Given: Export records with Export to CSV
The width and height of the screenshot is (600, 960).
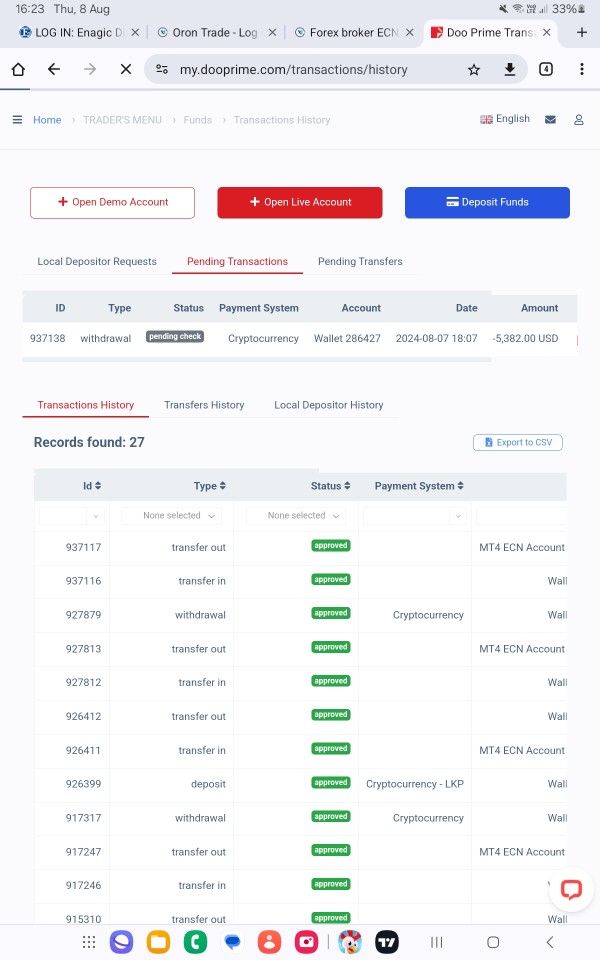Looking at the screenshot, I should tap(518, 442).
